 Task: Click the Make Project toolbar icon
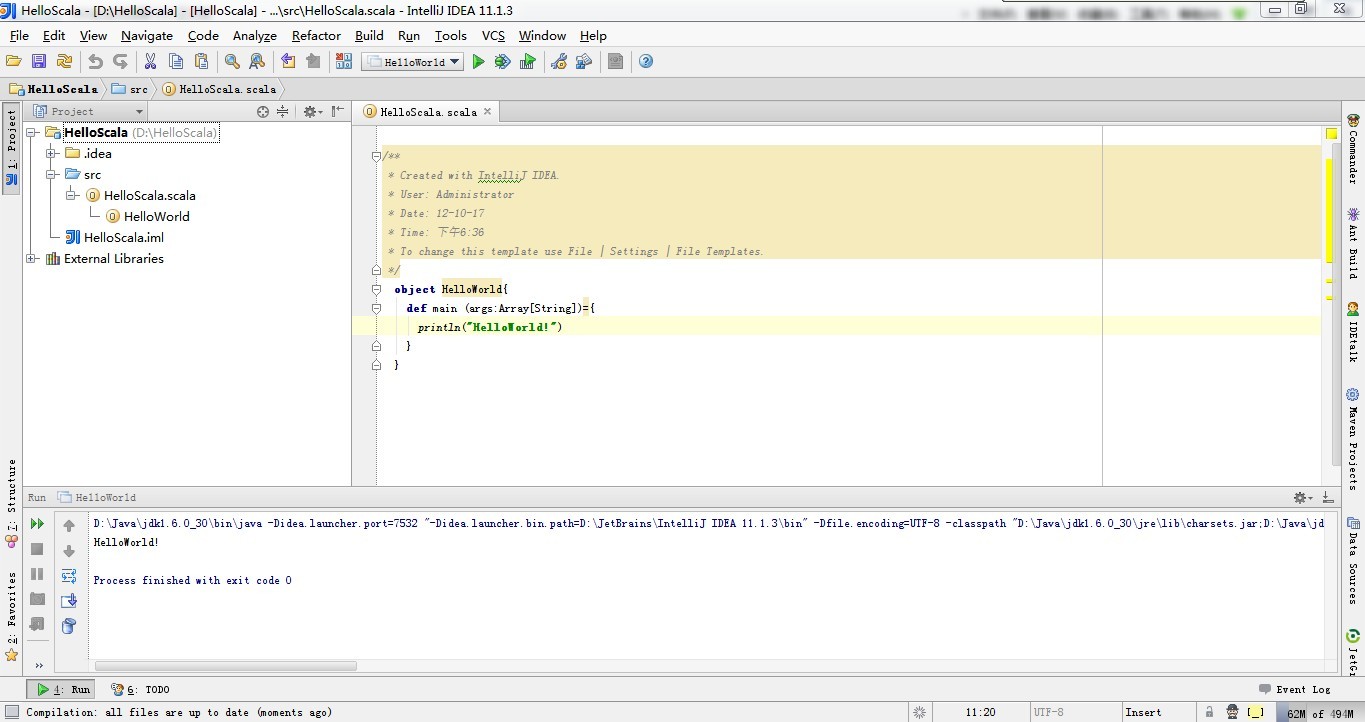tap(343, 62)
